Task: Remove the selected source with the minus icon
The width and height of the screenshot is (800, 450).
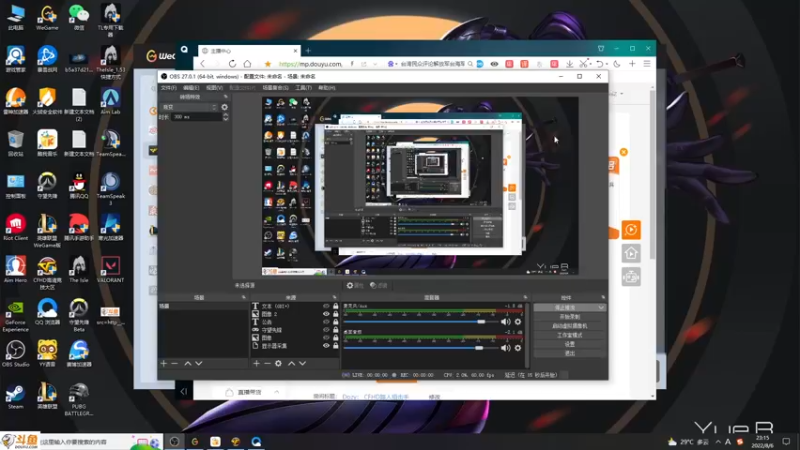Action: (x=267, y=363)
